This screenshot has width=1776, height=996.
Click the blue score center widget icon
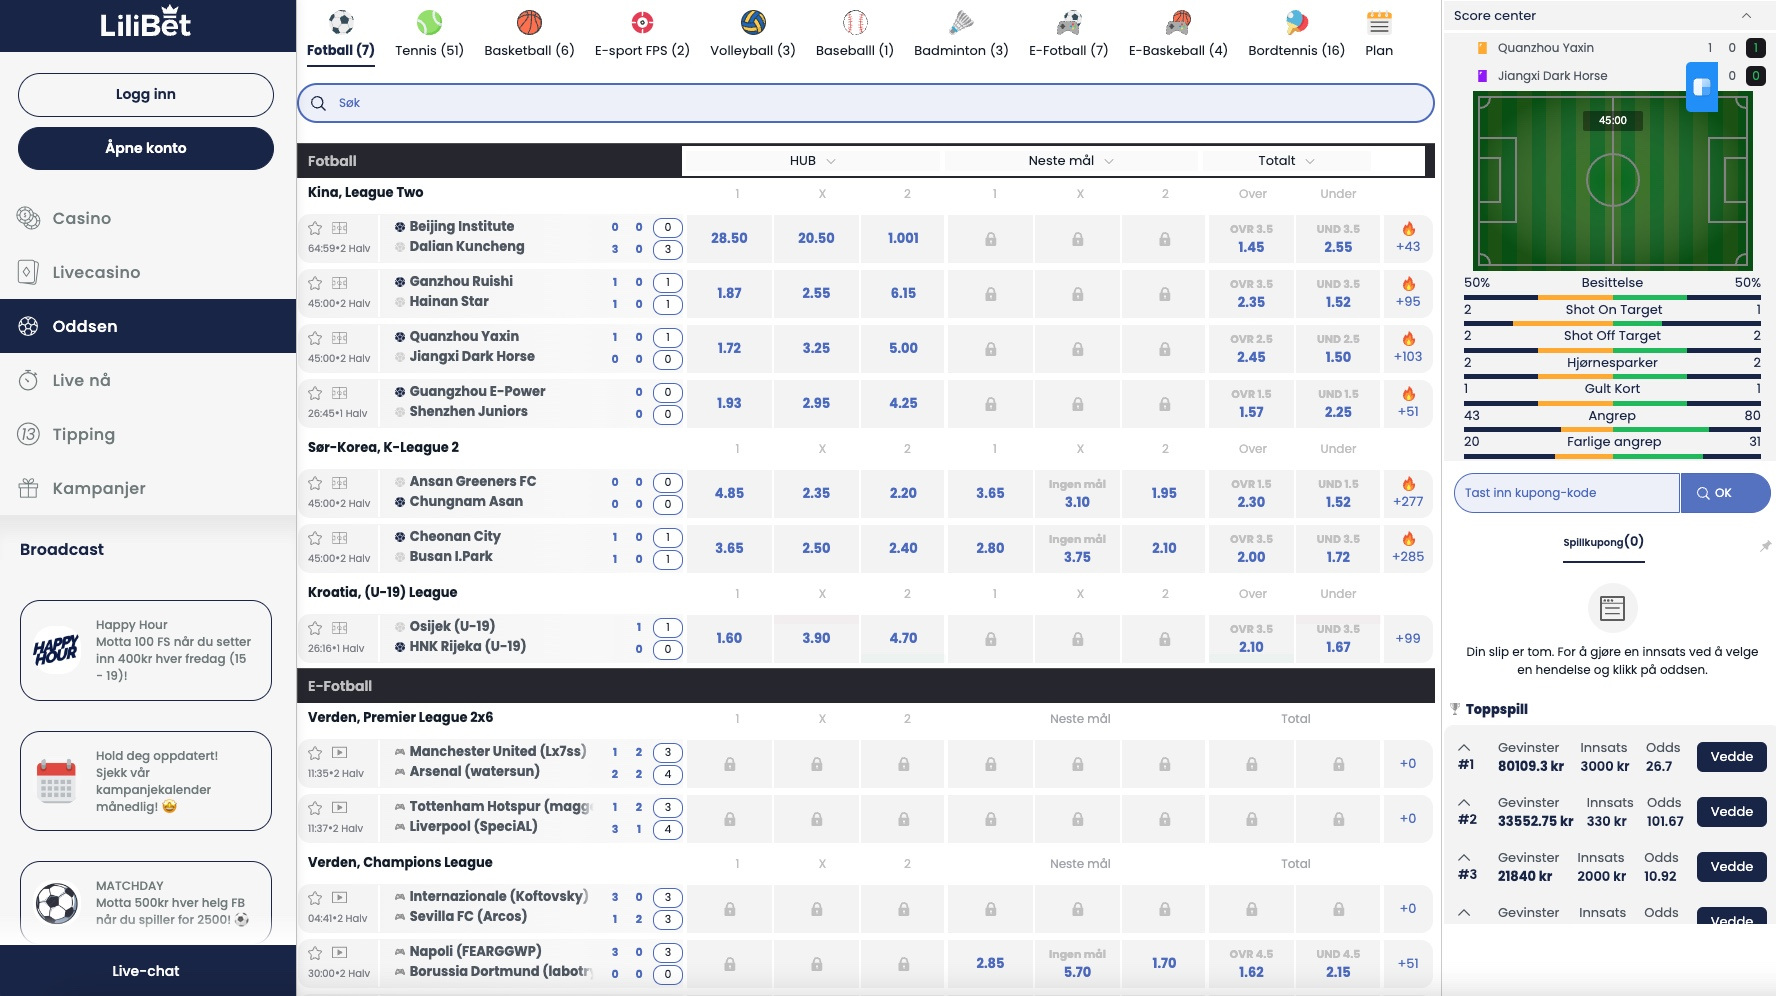[1701, 87]
